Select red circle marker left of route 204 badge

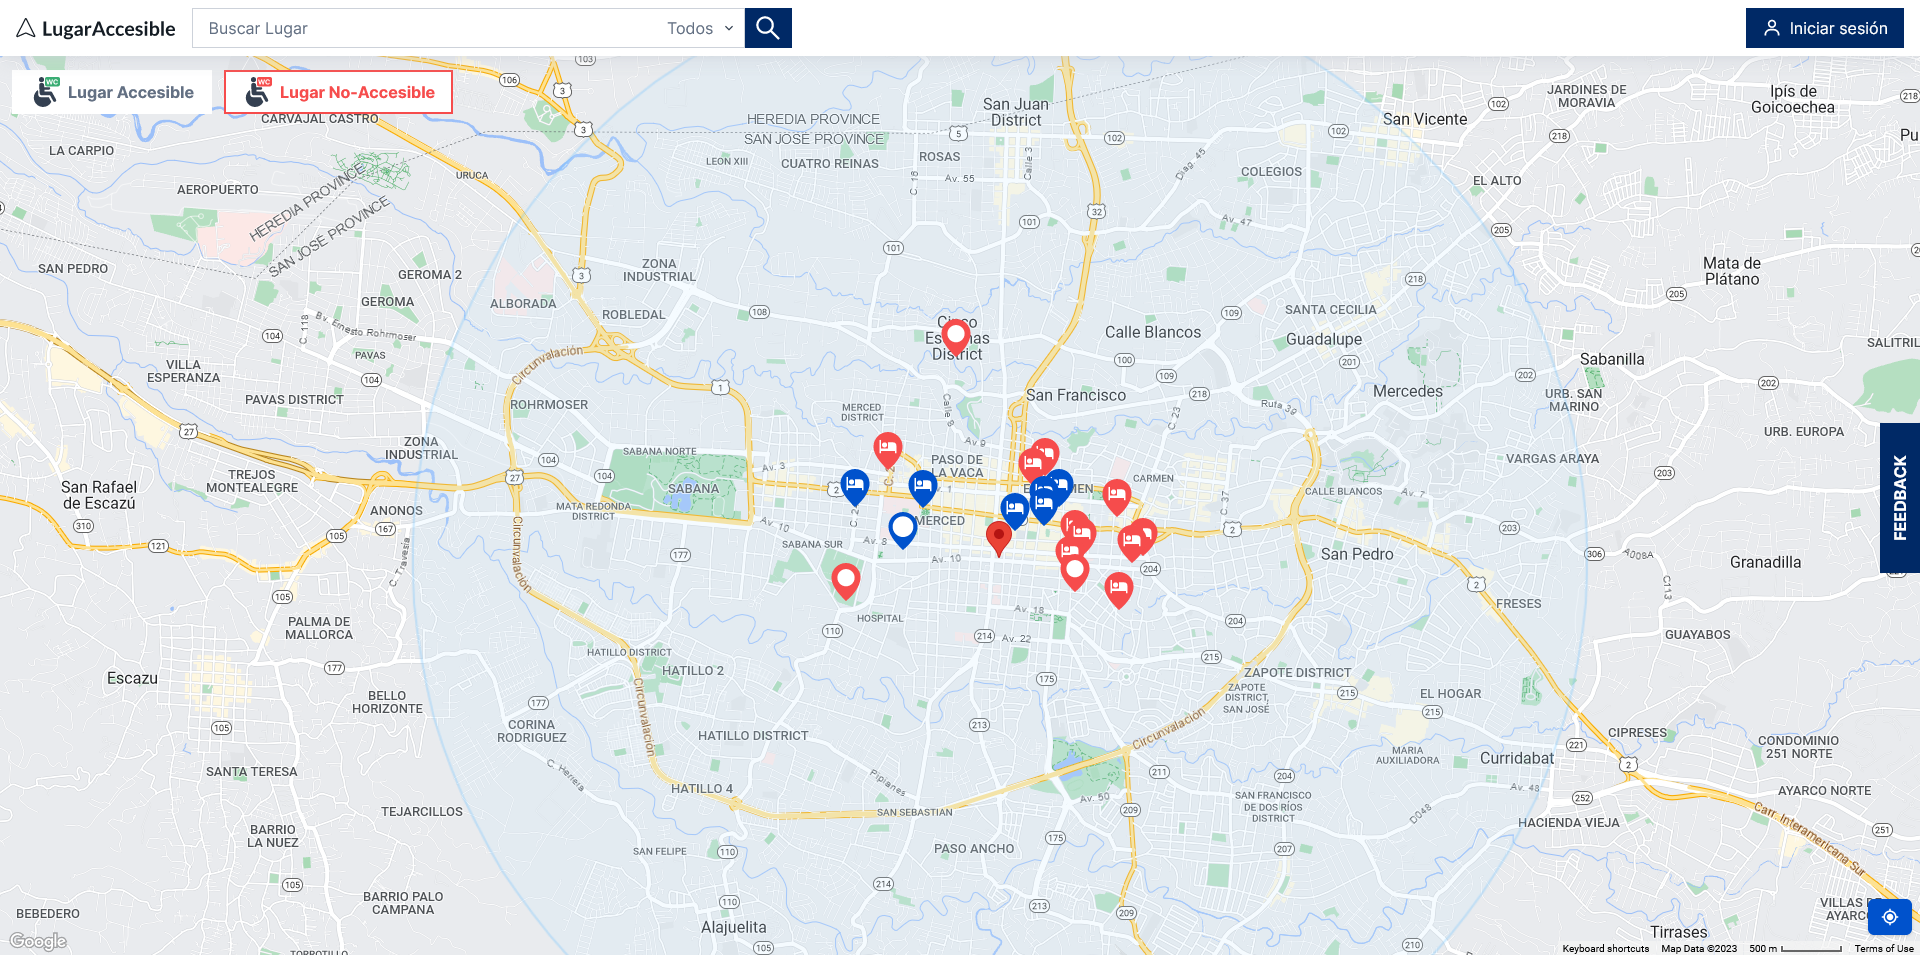(1075, 572)
